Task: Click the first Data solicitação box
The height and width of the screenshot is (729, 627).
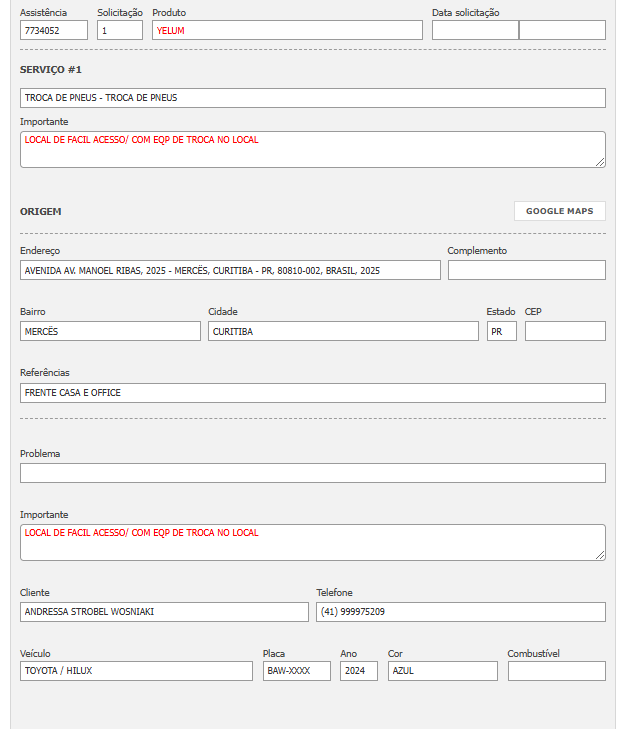Action: click(475, 30)
